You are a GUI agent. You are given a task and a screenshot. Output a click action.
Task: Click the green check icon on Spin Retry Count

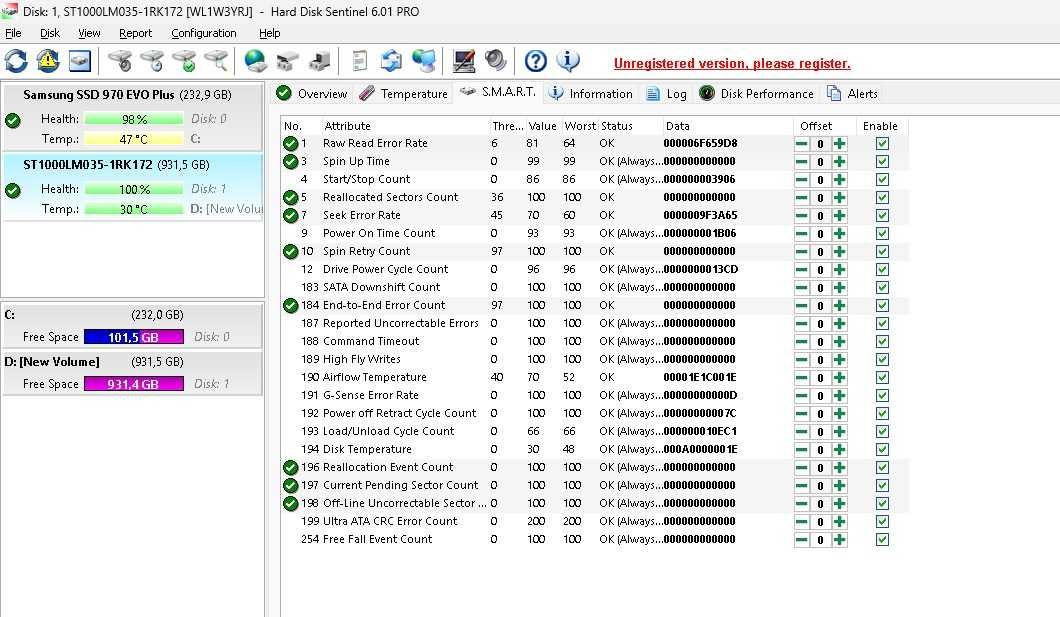click(x=291, y=251)
